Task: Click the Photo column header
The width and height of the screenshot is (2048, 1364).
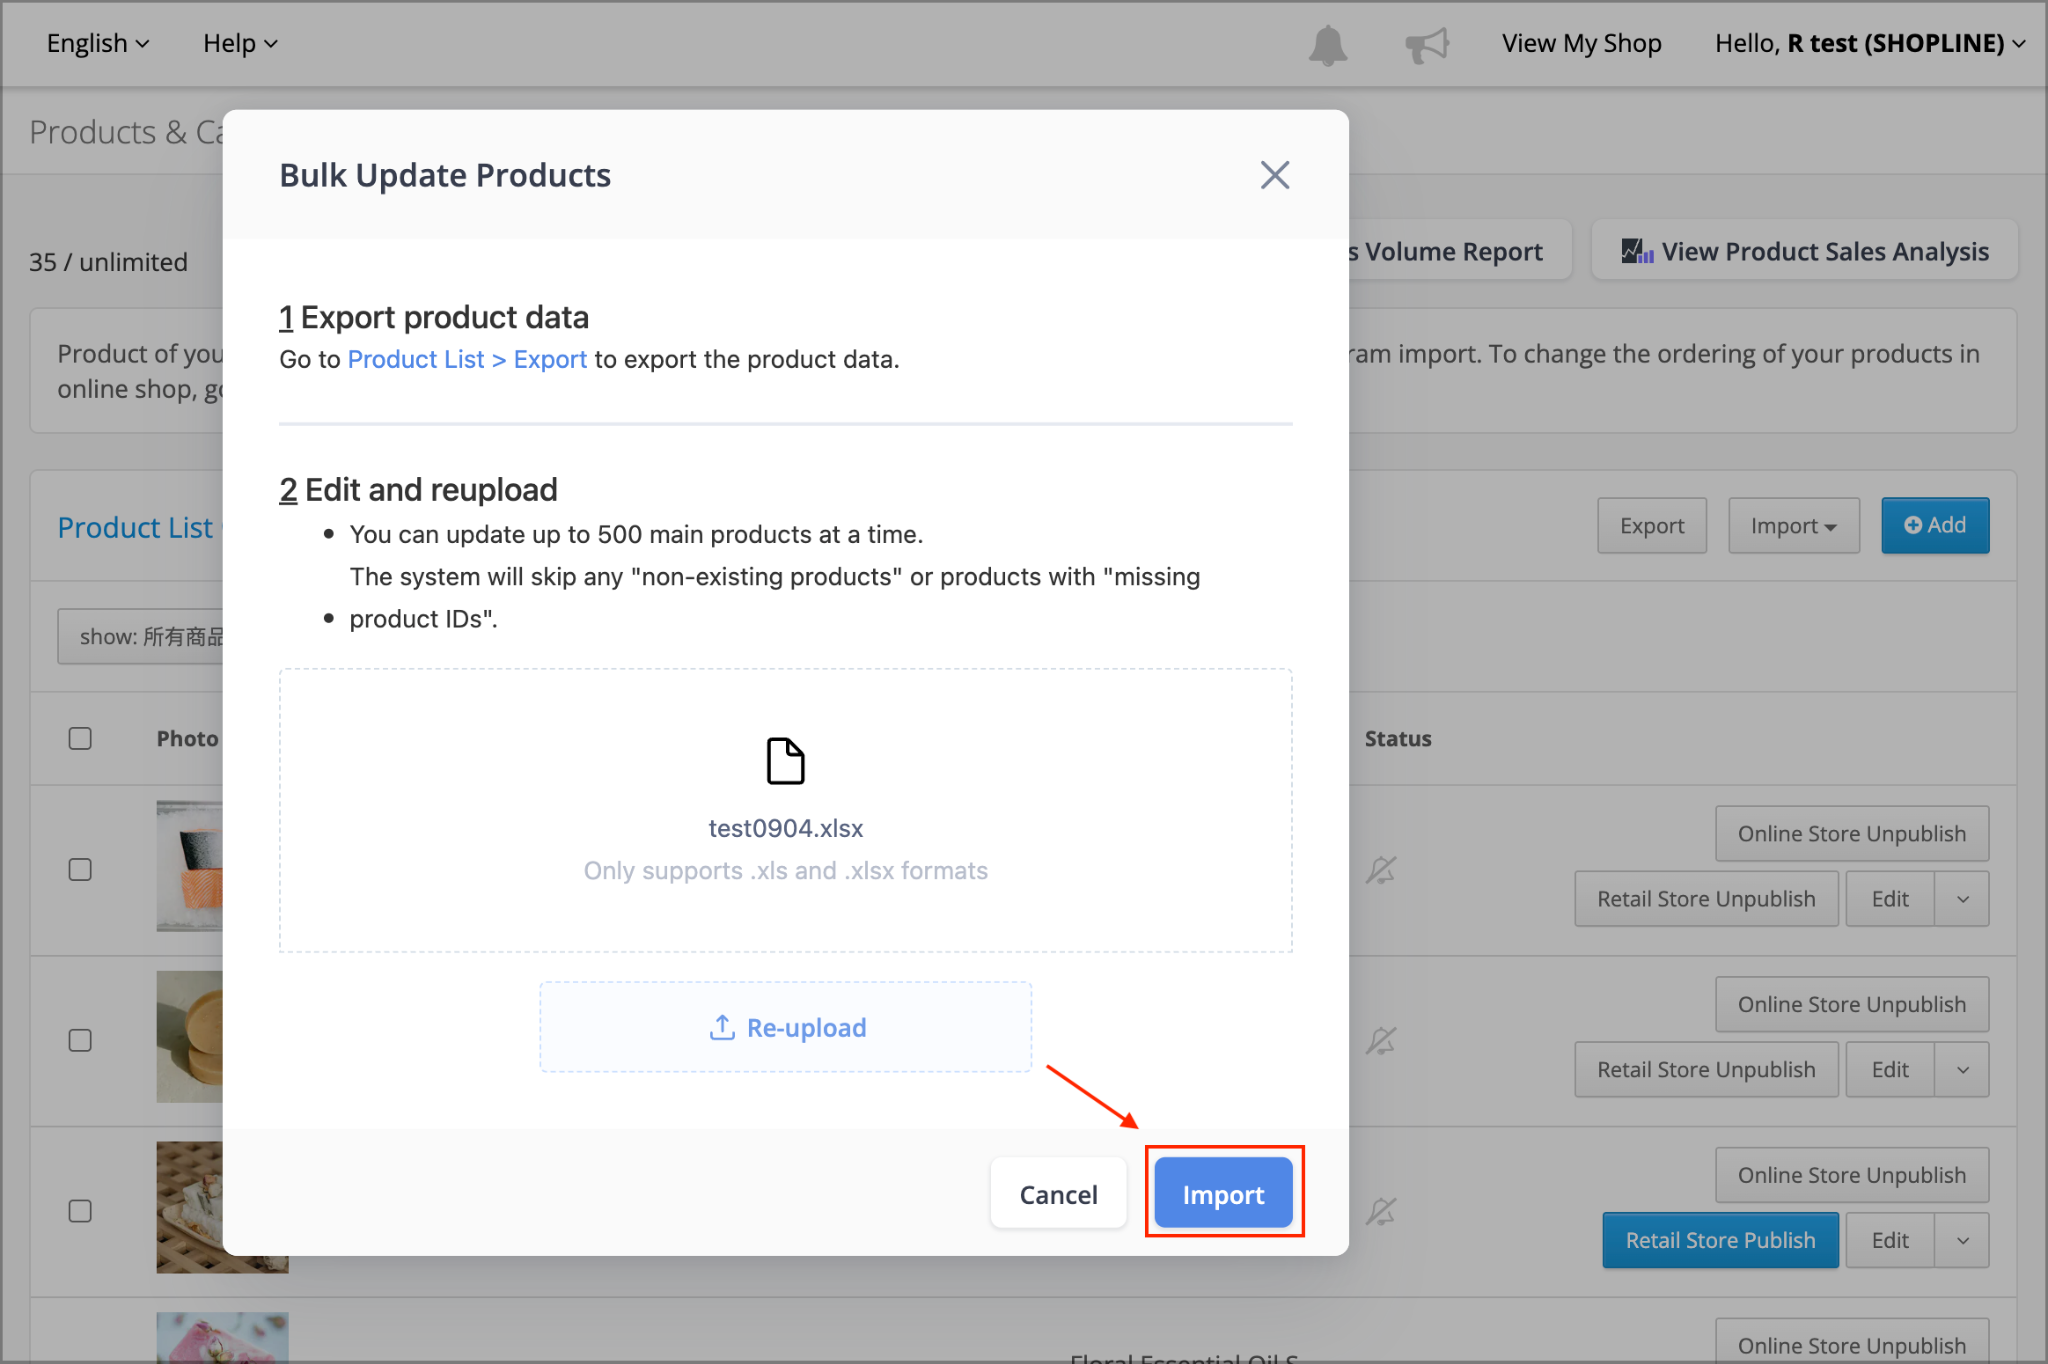Action: pos(187,739)
